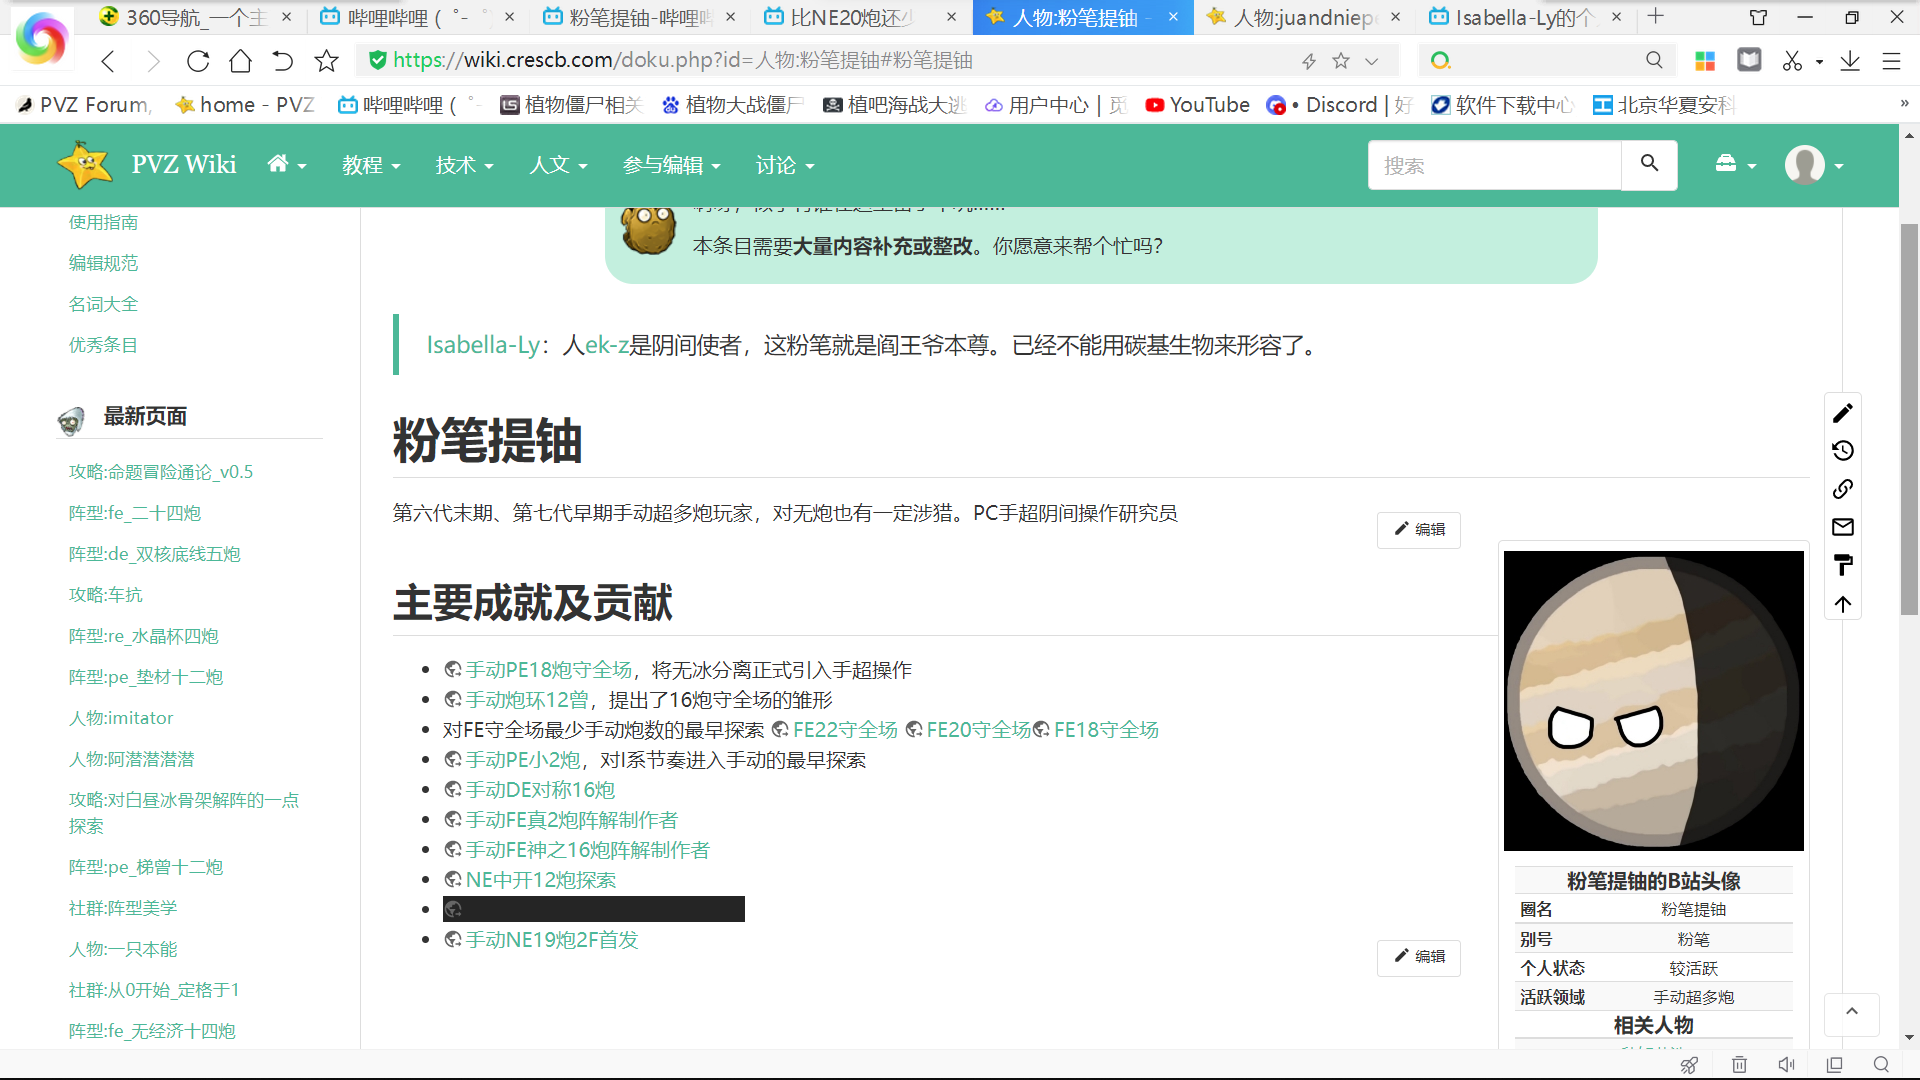Click the pencil edit page icon
Screen dimensions: 1920x1080
click(x=1843, y=413)
